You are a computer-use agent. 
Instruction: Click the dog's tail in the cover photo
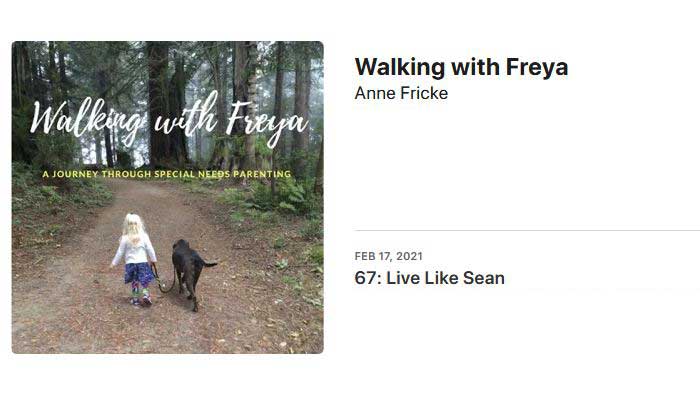pos(210,265)
